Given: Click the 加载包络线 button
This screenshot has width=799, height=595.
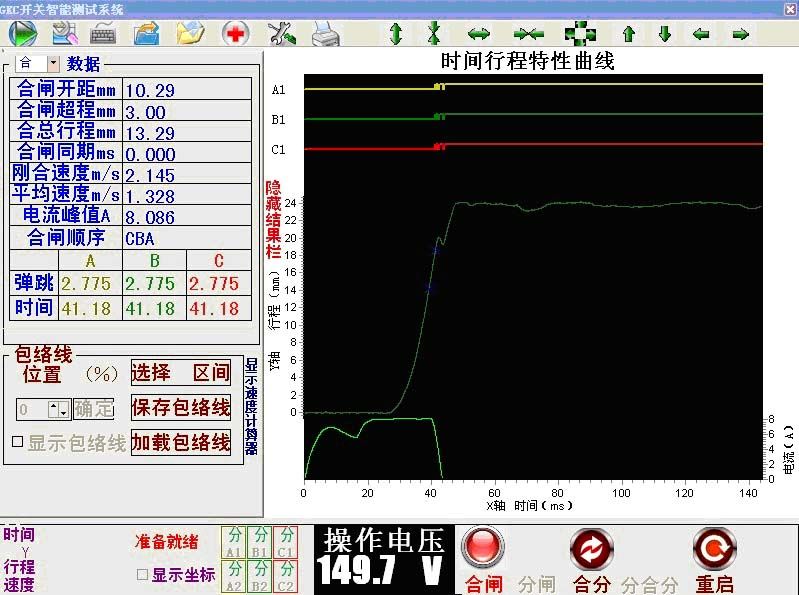Looking at the screenshot, I should click(x=181, y=442).
